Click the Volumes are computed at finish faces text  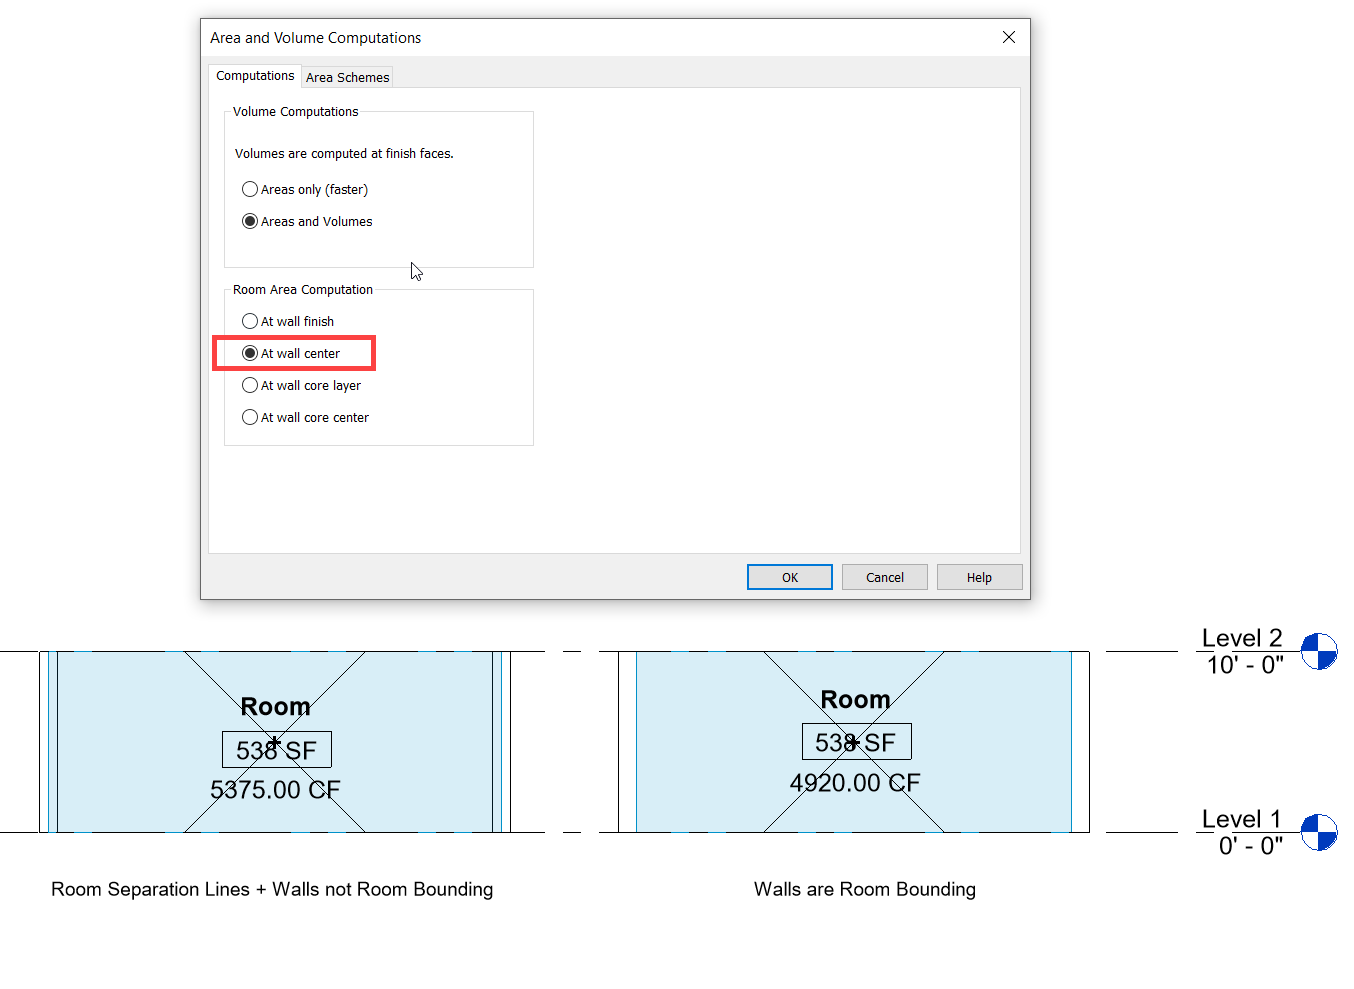(344, 153)
